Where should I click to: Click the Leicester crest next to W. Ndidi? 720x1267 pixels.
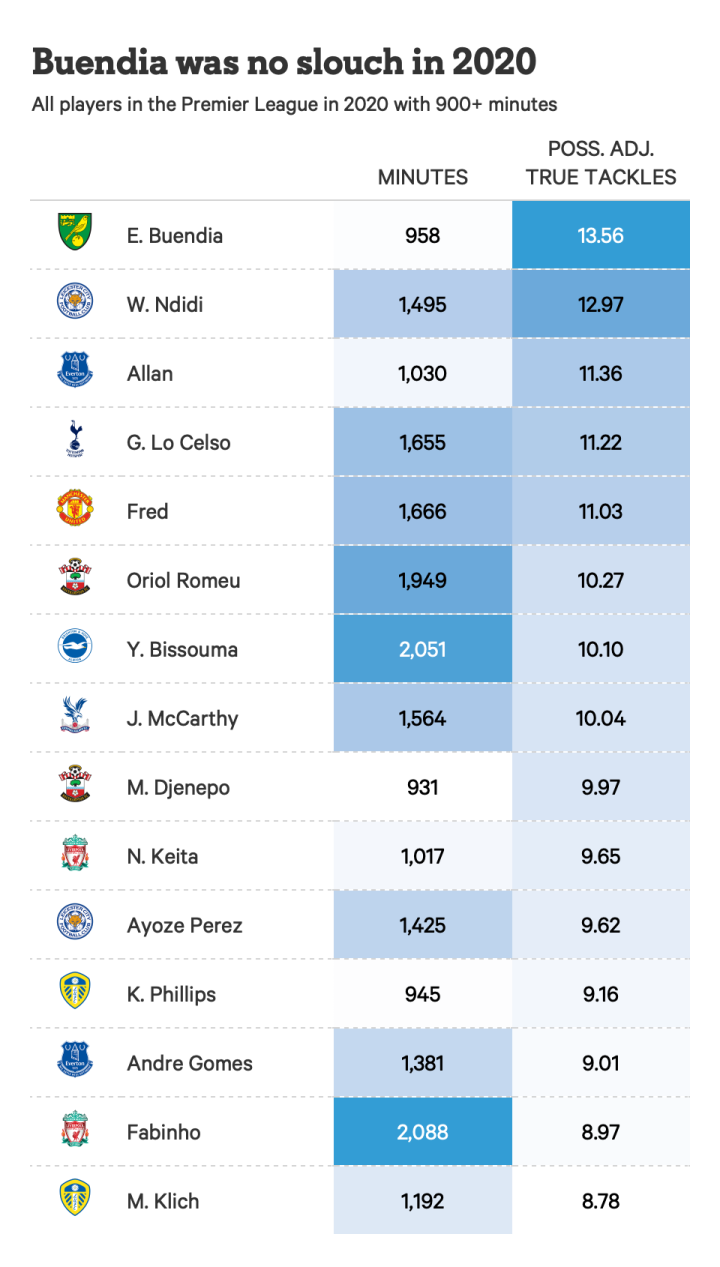pos(75,303)
